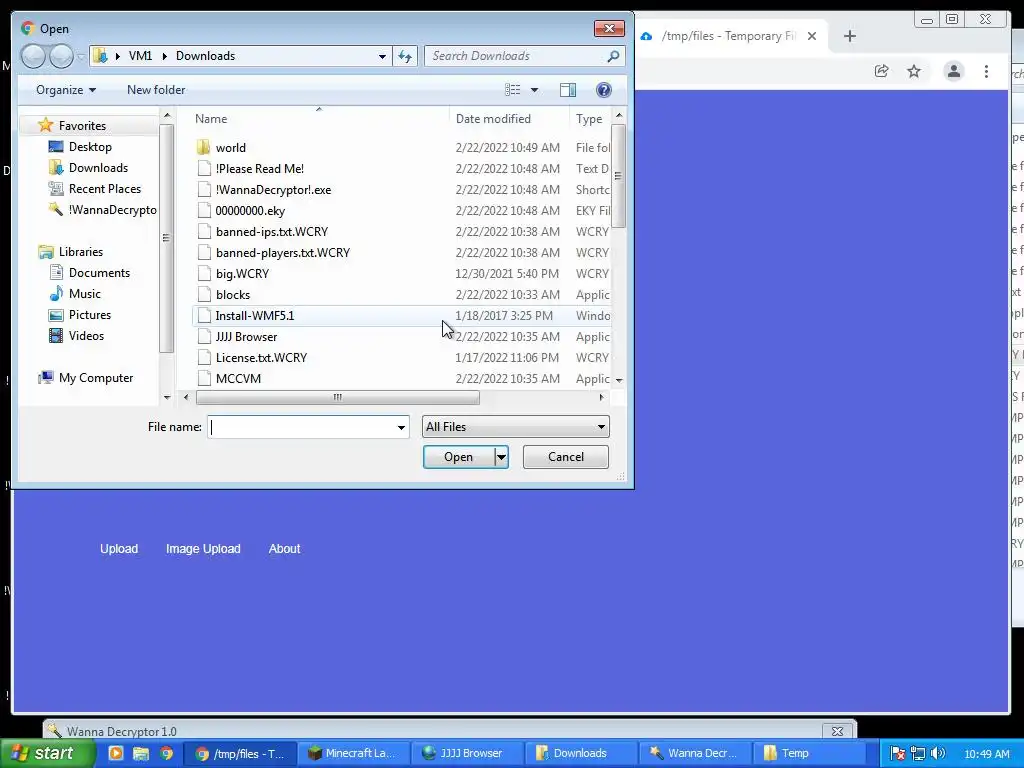Viewport: 1024px width, 768px height.
Task: Change view using the view layout icon
Action: tap(513, 90)
